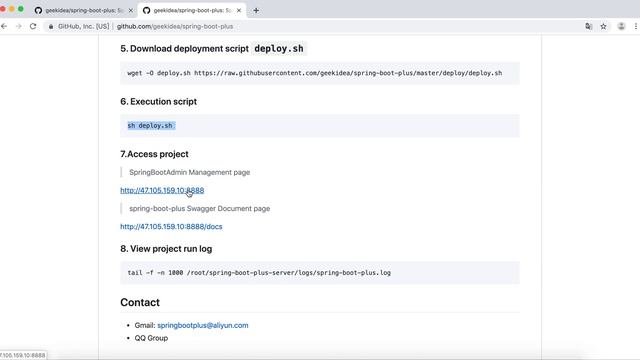Open a new tab with the plus button

pyautogui.click(x=256, y=11)
